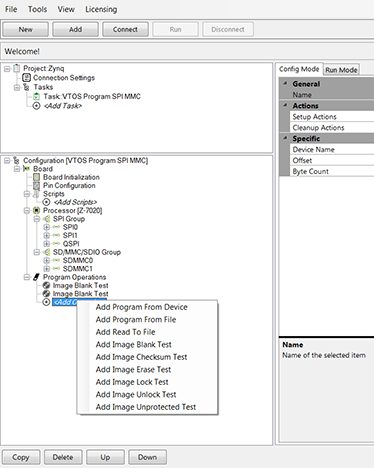
Task: Open the Tools menu
Action: coord(37,9)
